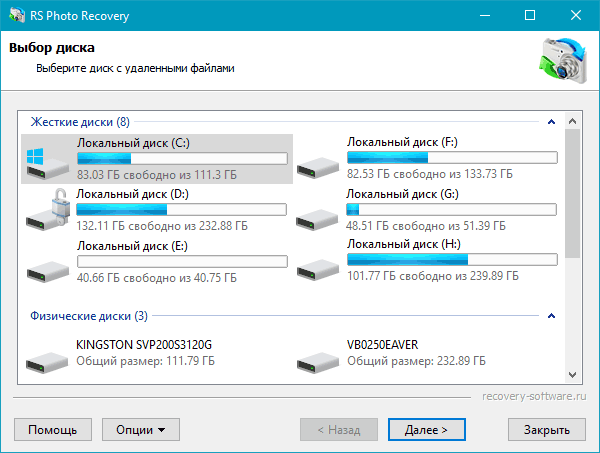Viewport: 600px width, 453px height.
Task: Click the RS Photo Recovery title bar icon
Action: (x=17, y=15)
